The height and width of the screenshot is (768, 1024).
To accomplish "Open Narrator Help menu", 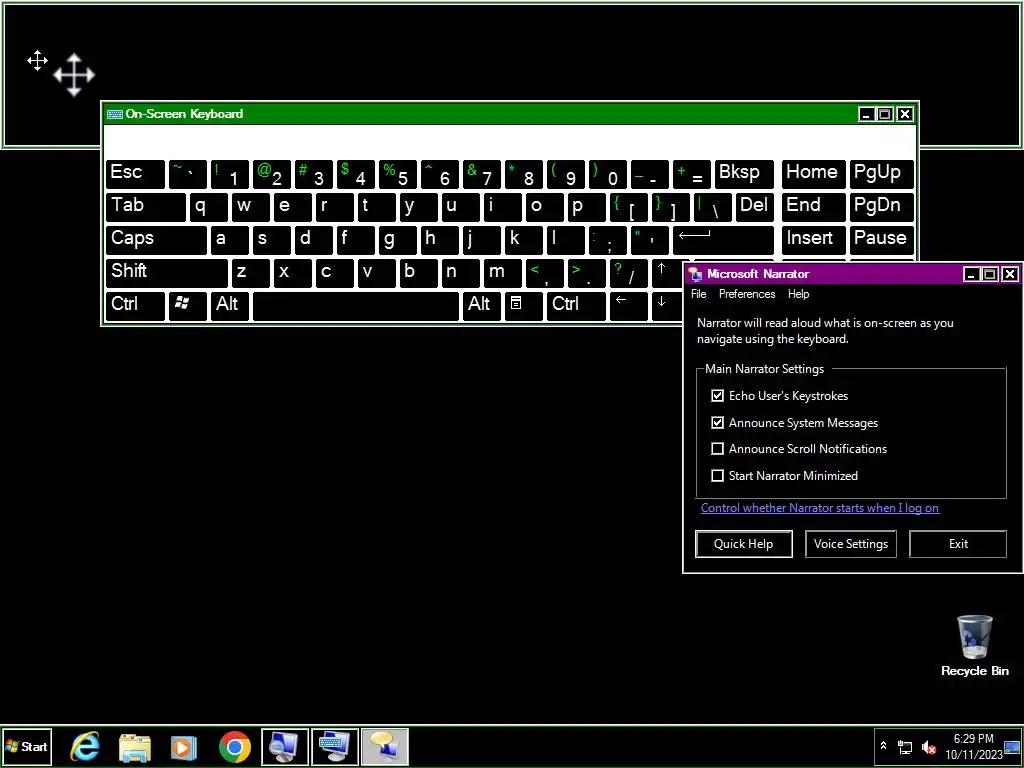I will click(x=798, y=295).
